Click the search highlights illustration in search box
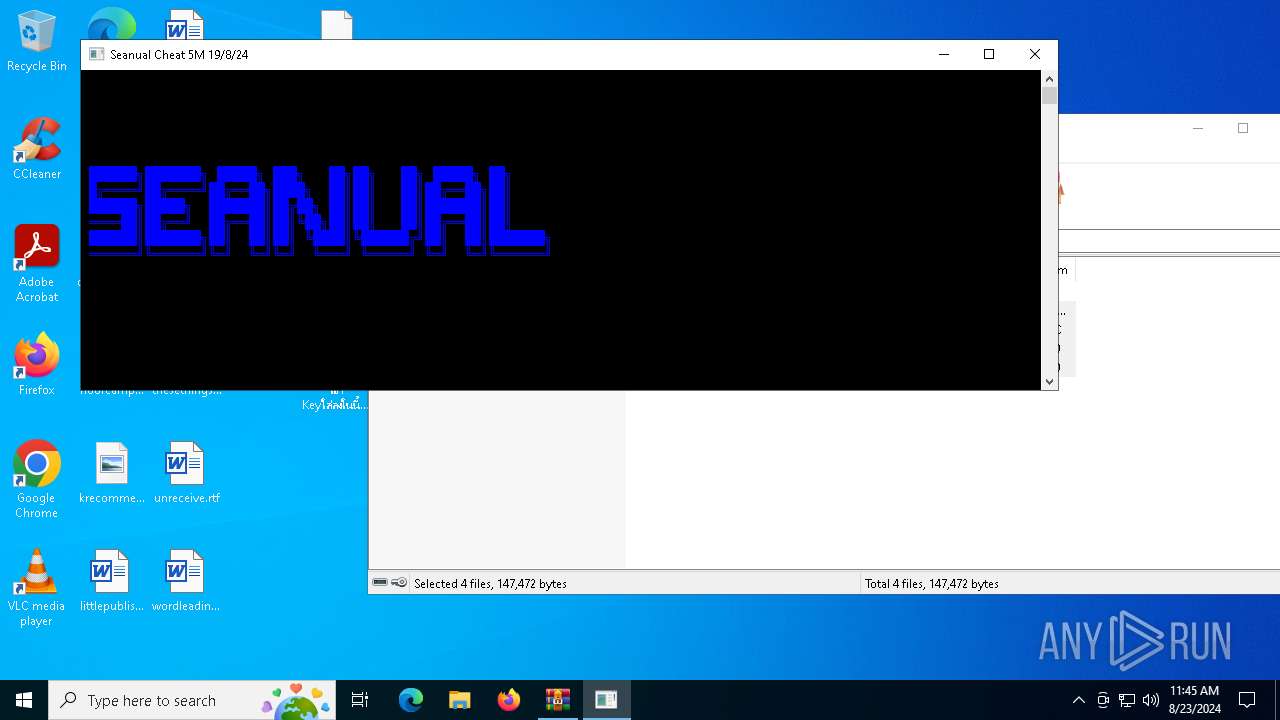Screen dimensions: 1280x720 pos(295,700)
